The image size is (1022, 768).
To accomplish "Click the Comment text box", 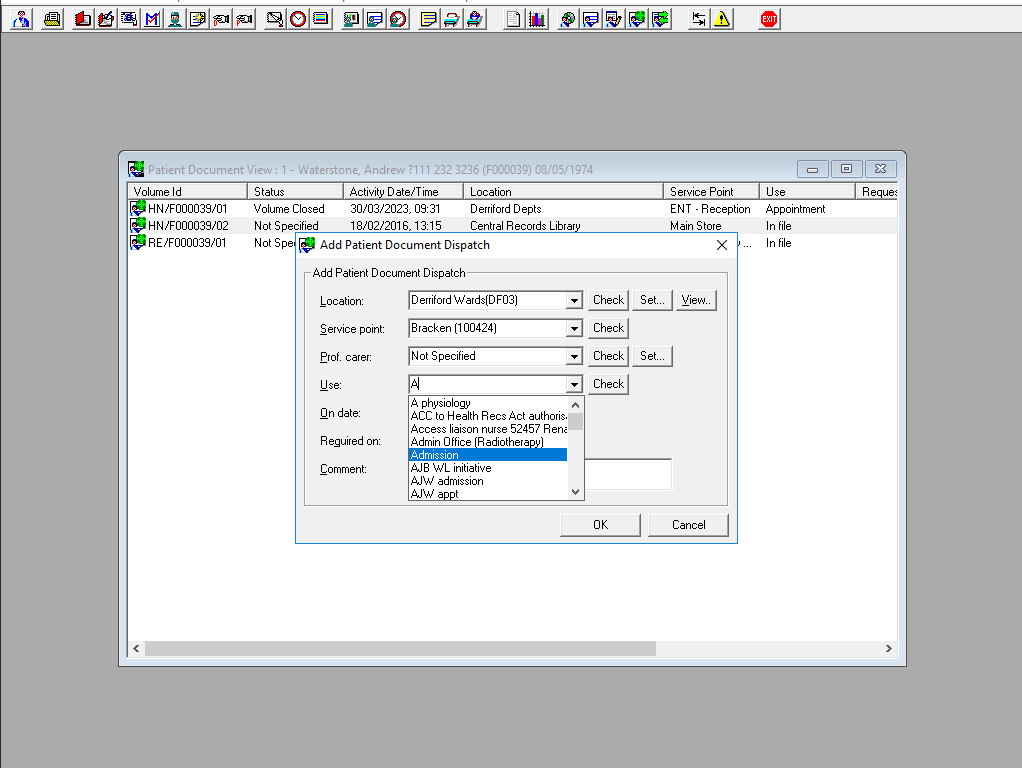I will click(x=628, y=474).
